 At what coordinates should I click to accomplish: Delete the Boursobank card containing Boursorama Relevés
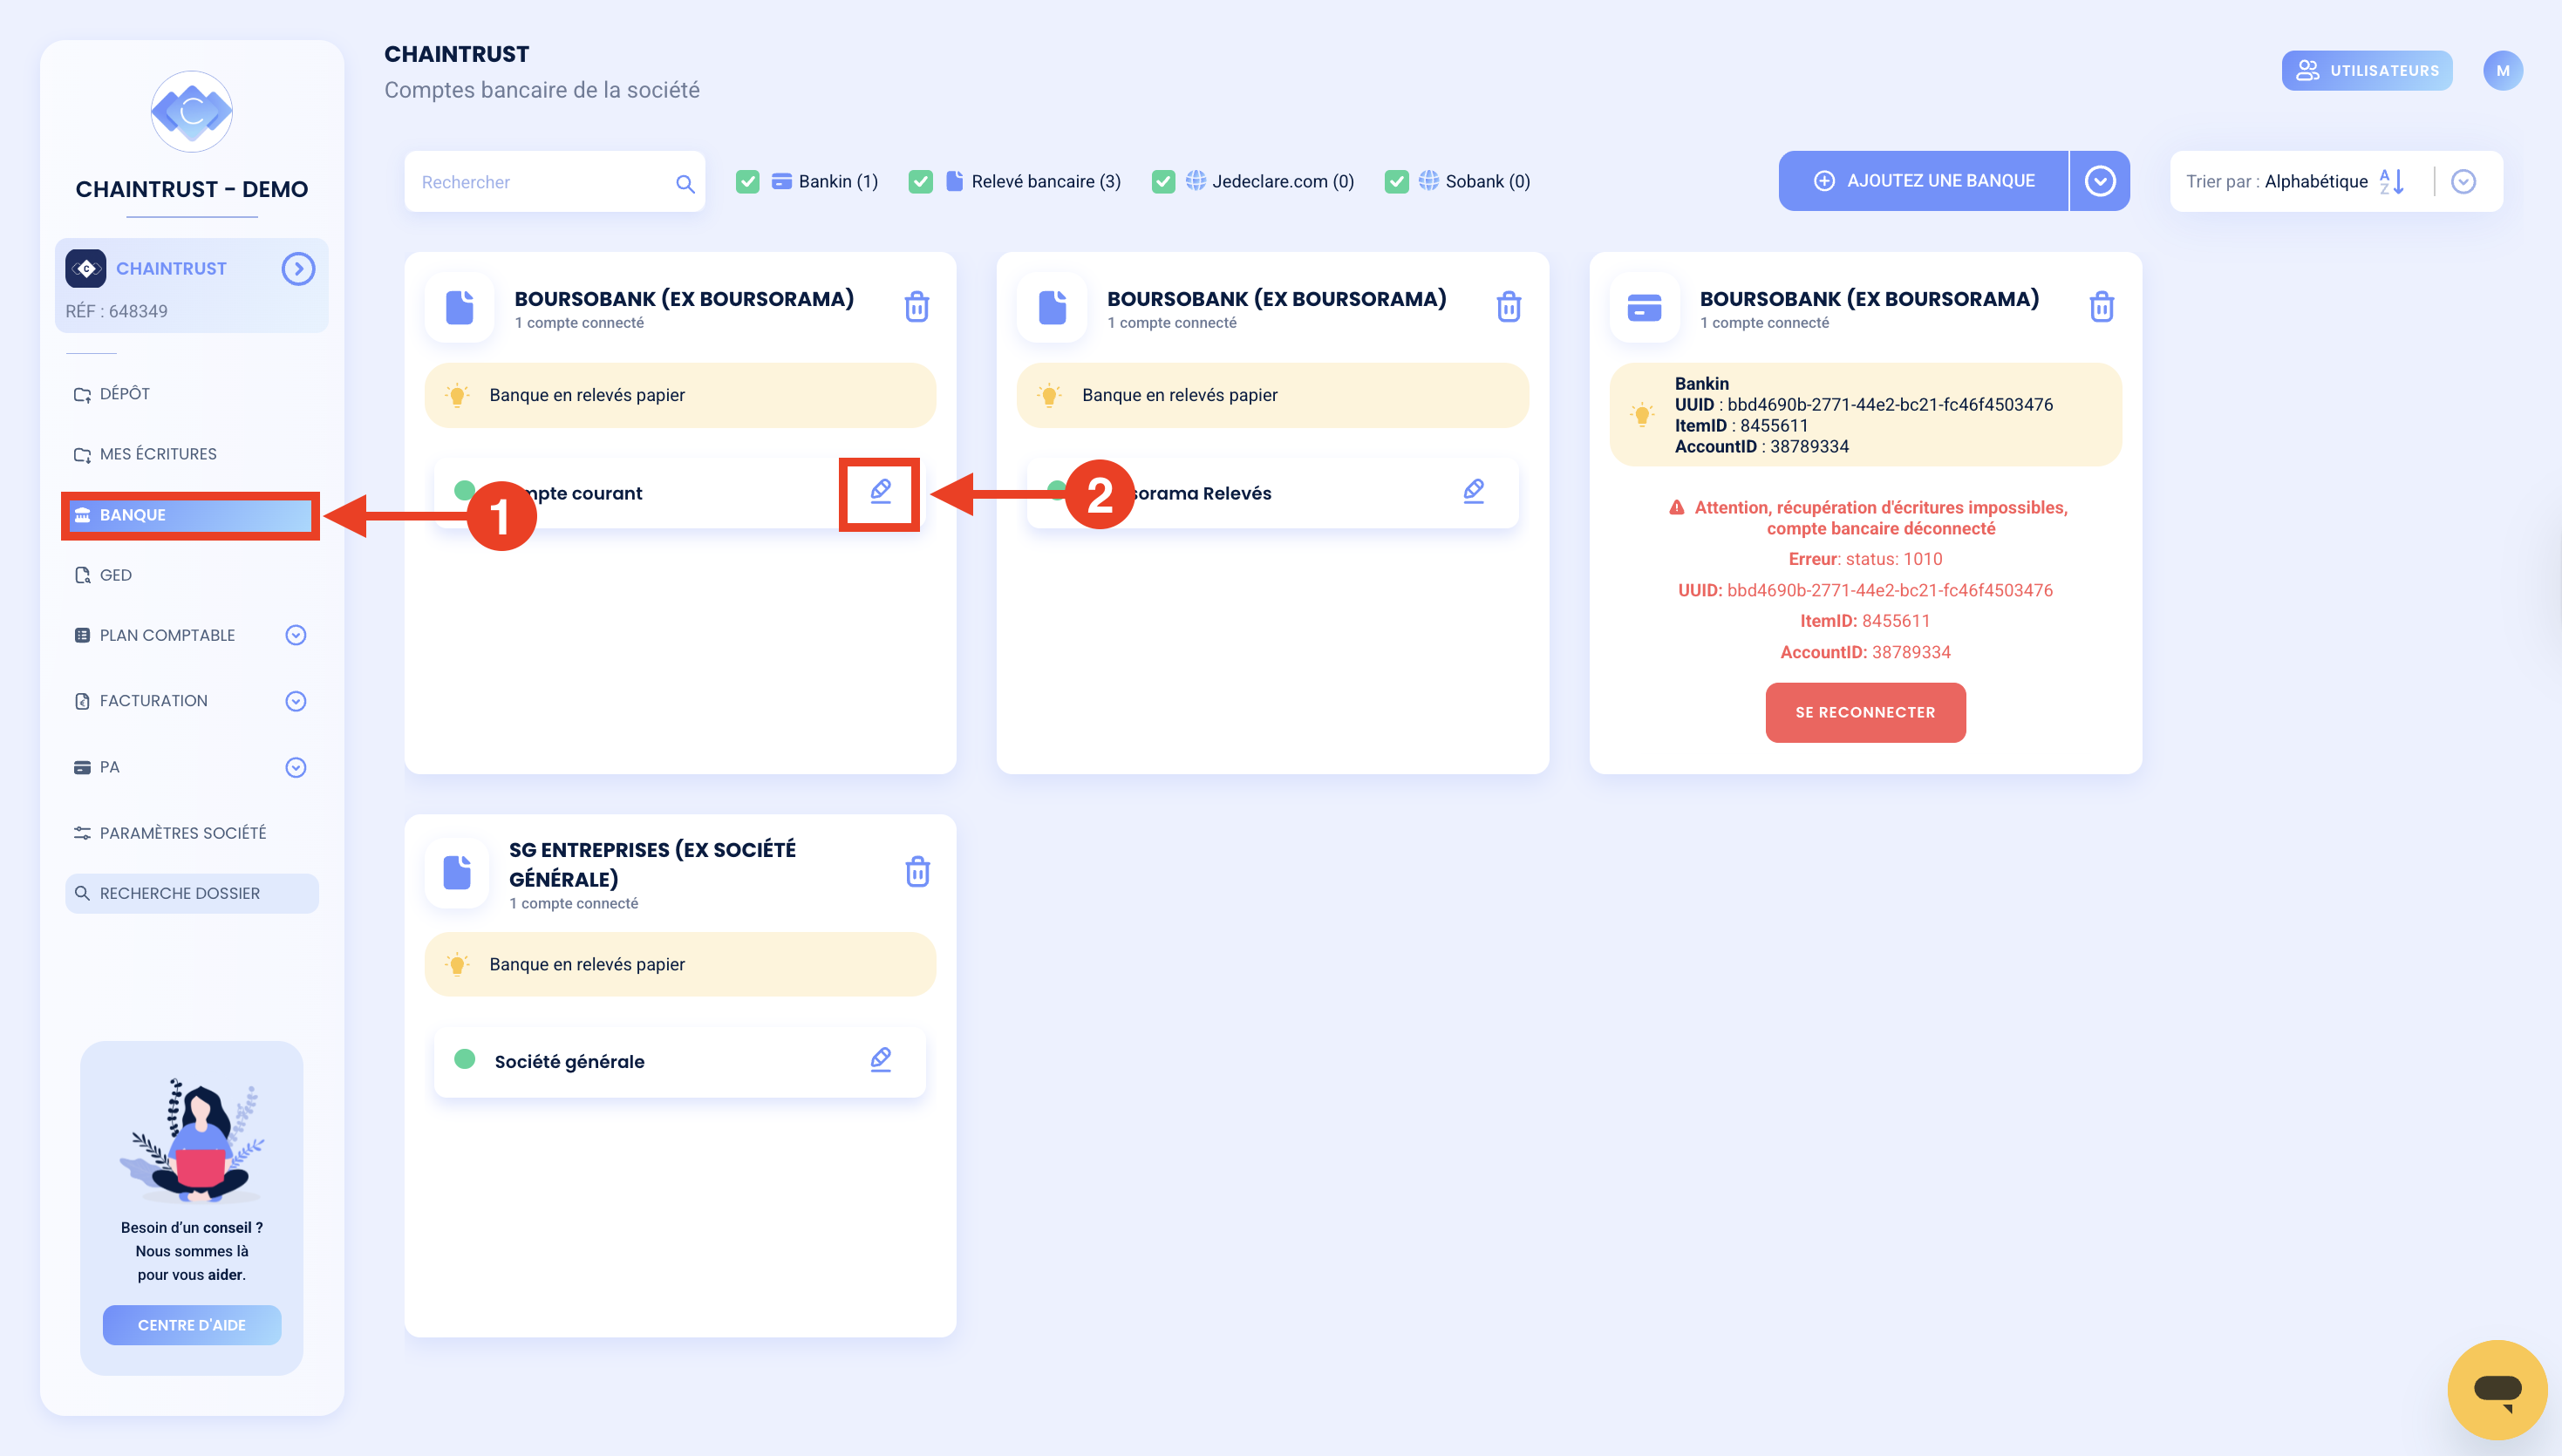1509,306
